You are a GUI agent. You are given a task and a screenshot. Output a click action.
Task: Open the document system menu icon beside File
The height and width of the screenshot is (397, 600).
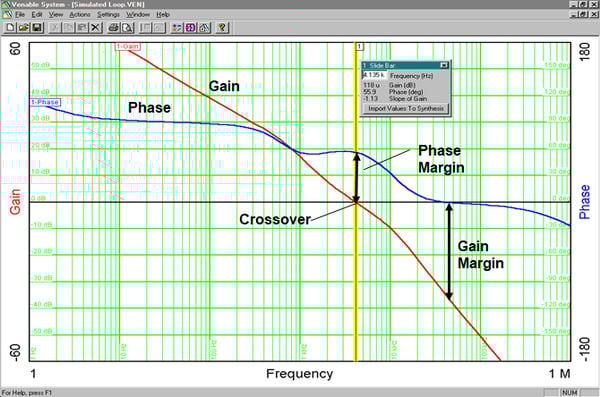pyautogui.click(x=7, y=15)
